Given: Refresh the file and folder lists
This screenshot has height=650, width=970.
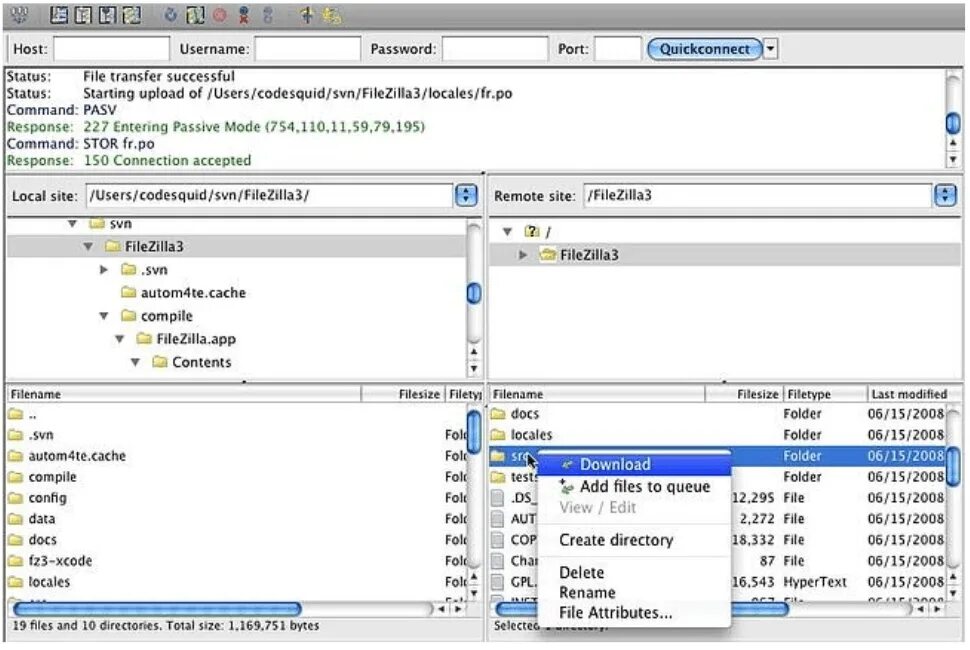Looking at the screenshot, I should (171, 15).
